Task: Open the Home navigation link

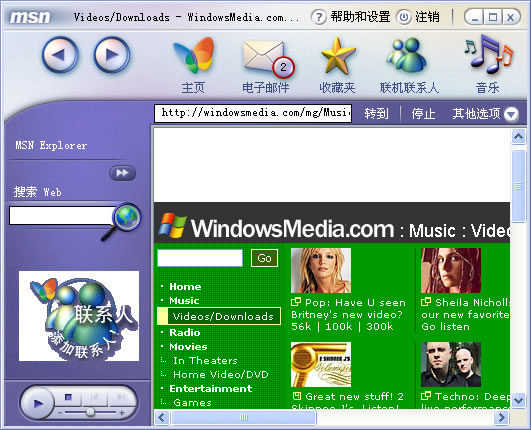Action: (x=185, y=287)
